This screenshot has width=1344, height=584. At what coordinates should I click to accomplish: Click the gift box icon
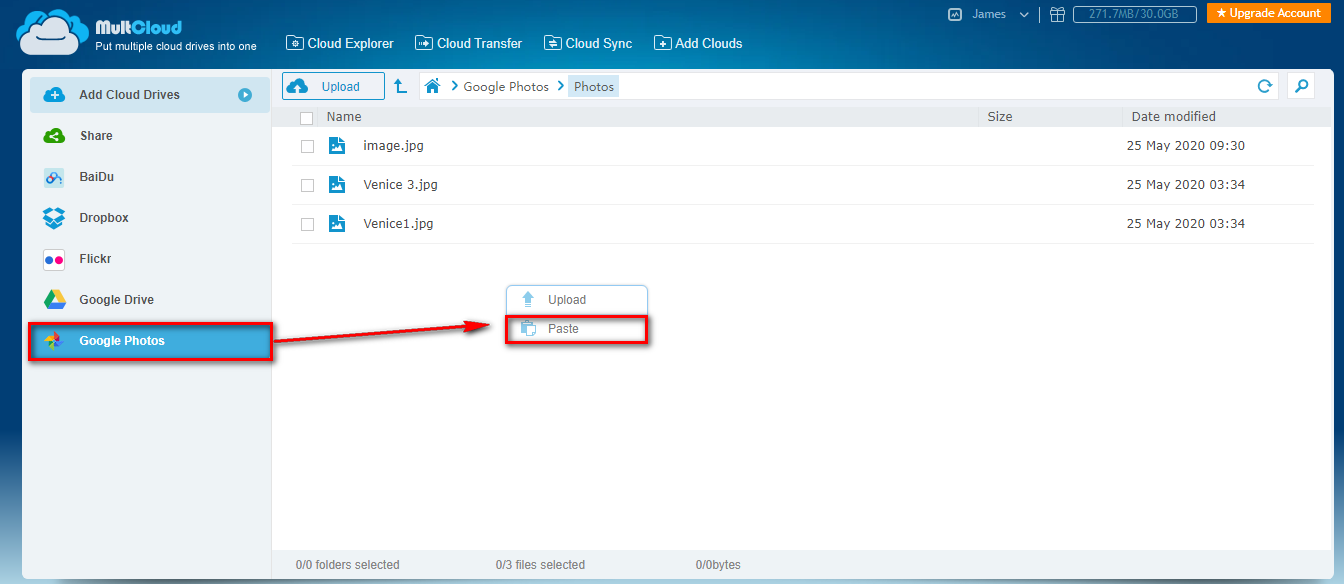point(1057,14)
